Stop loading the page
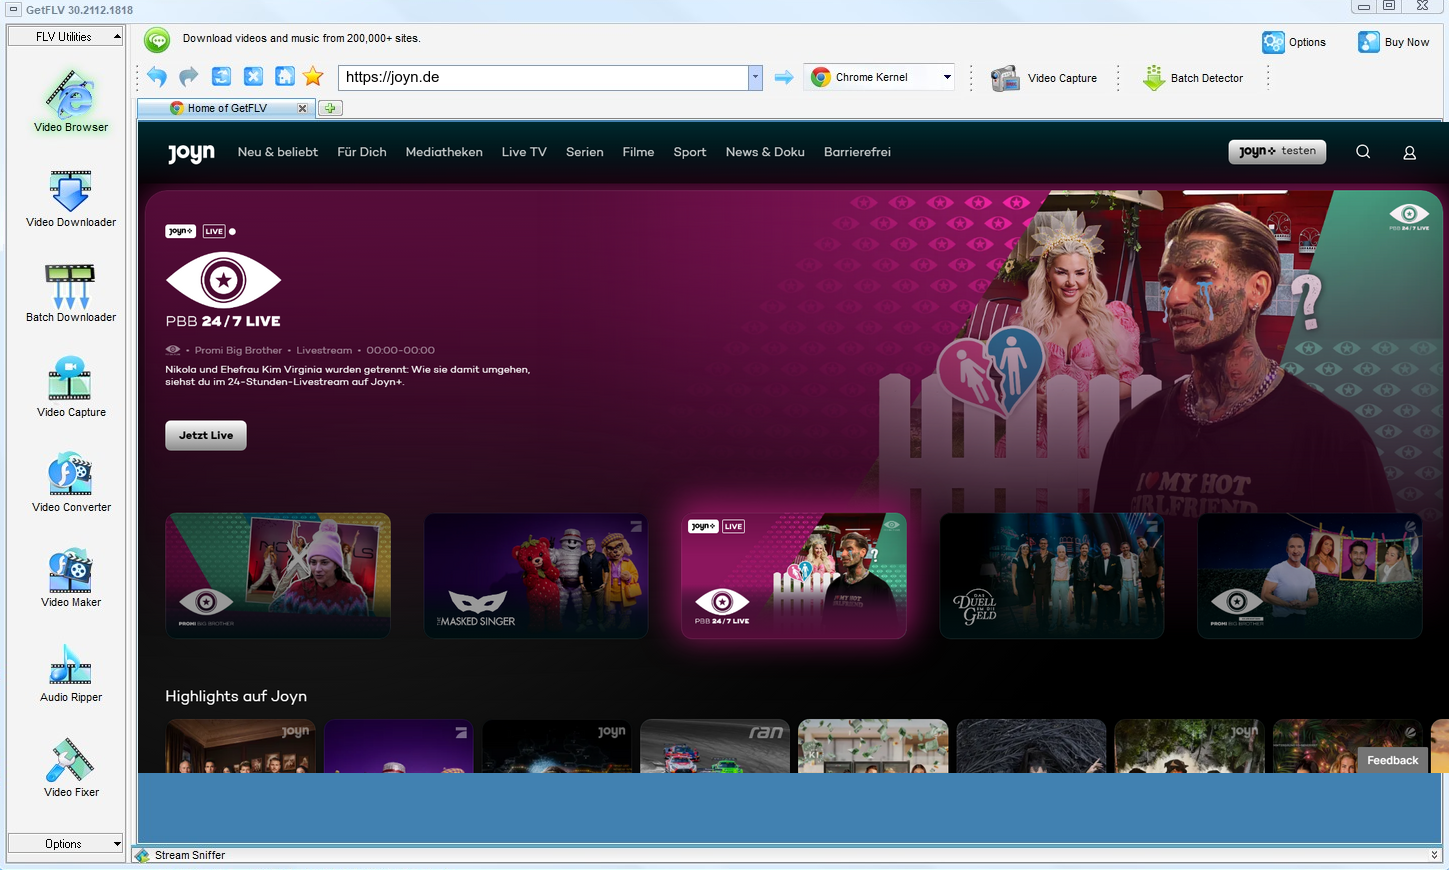The height and width of the screenshot is (870, 1449). point(253,77)
